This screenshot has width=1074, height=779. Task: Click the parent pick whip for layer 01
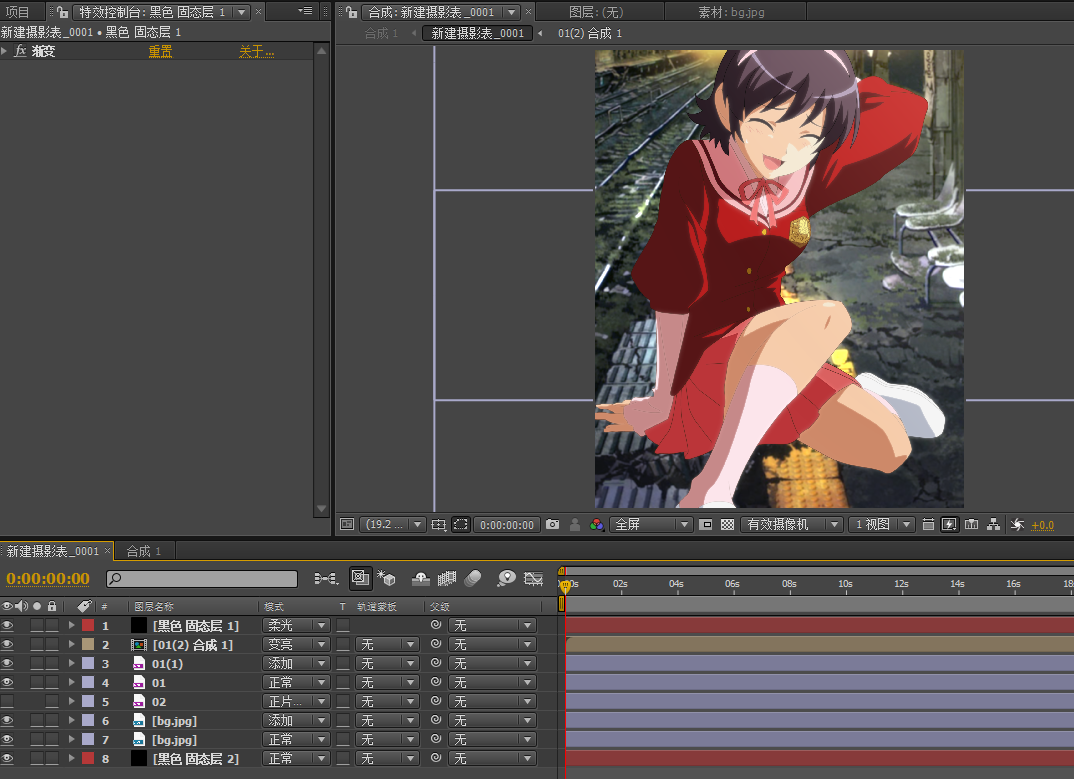(x=436, y=683)
